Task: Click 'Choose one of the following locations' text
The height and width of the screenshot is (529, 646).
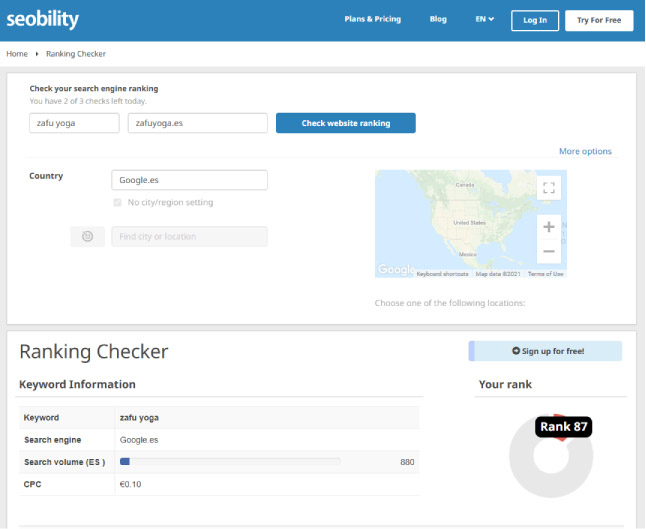Action: click(450, 303)
